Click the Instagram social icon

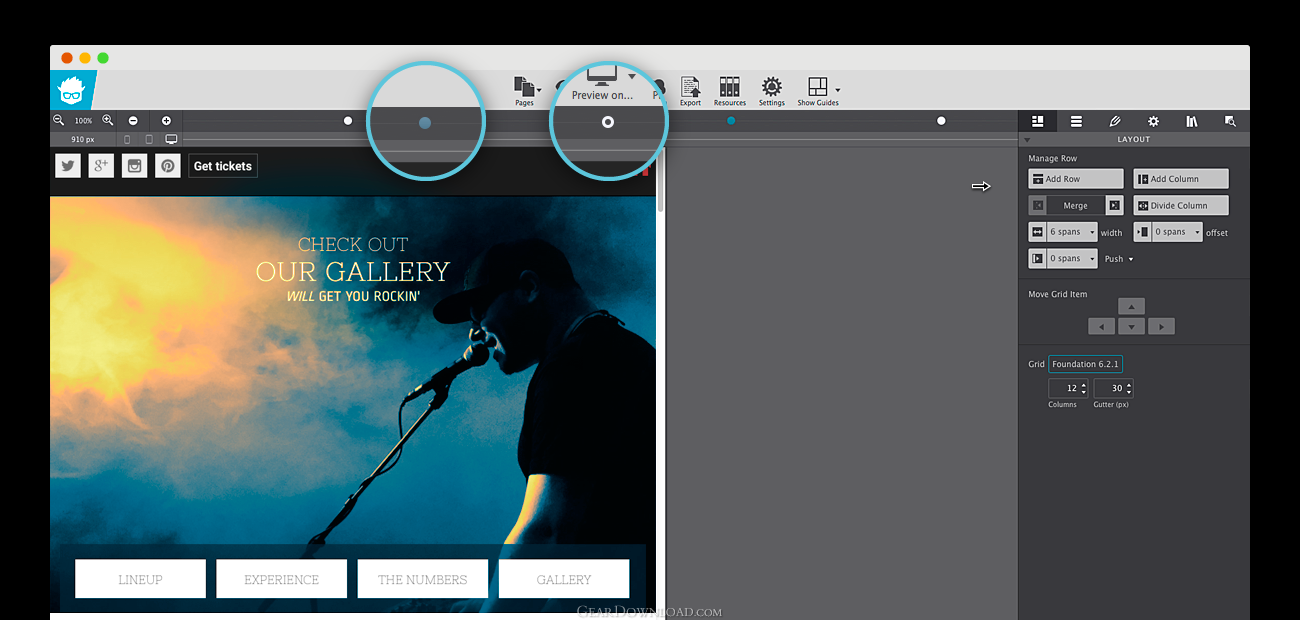click(x=135, y=166)
